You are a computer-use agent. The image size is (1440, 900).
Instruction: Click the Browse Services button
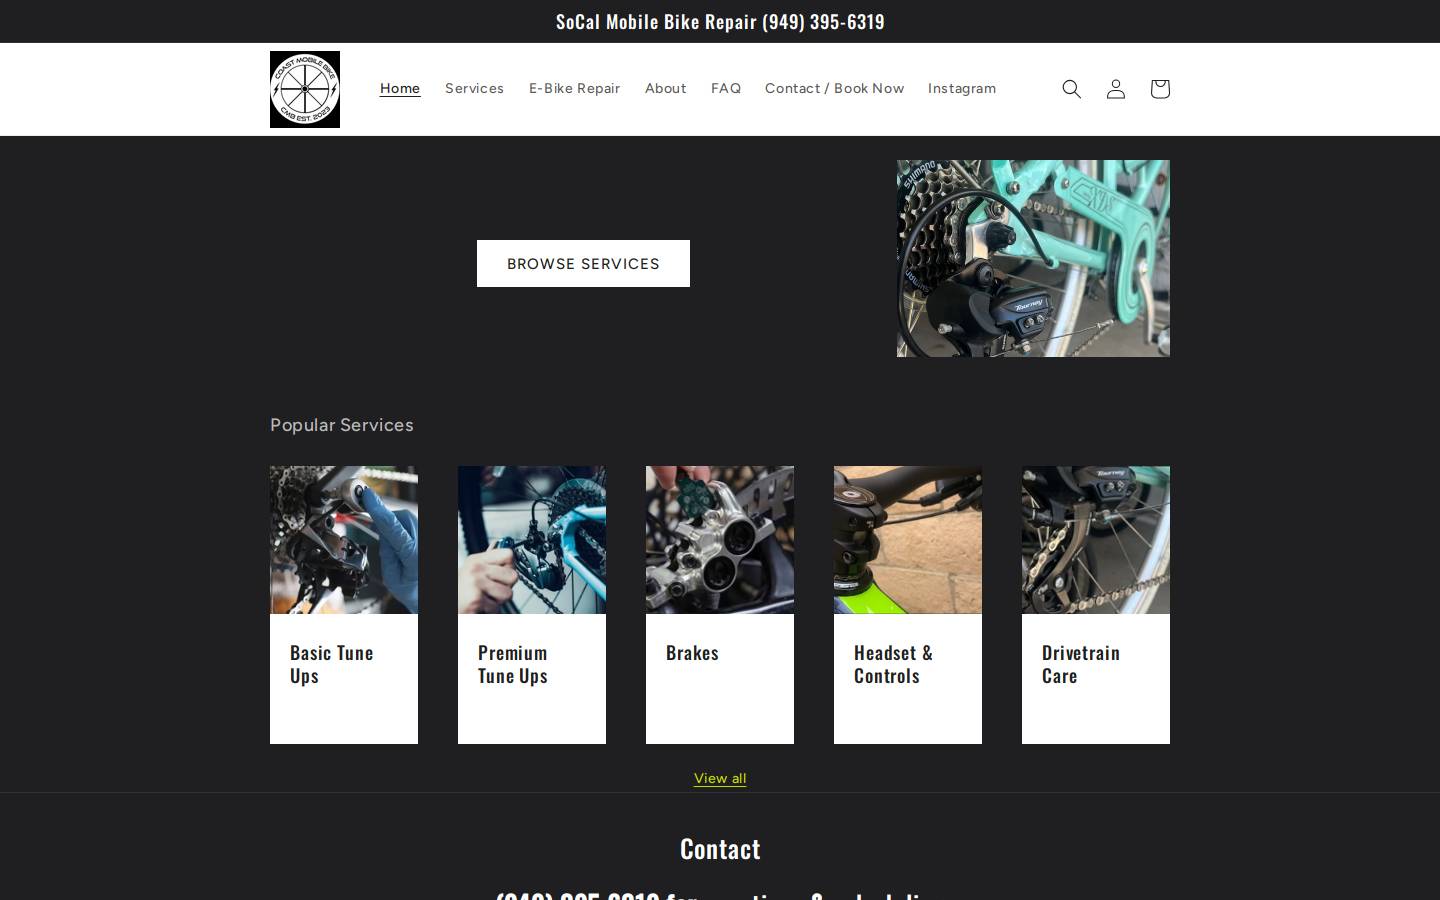click(583, 263)
